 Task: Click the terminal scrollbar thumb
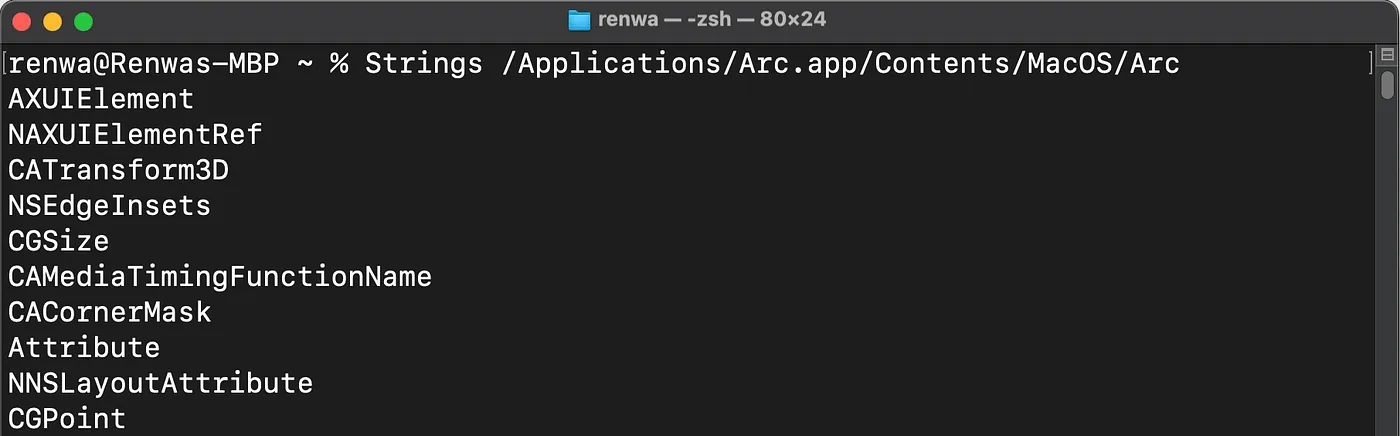(x=1387, y=85)
